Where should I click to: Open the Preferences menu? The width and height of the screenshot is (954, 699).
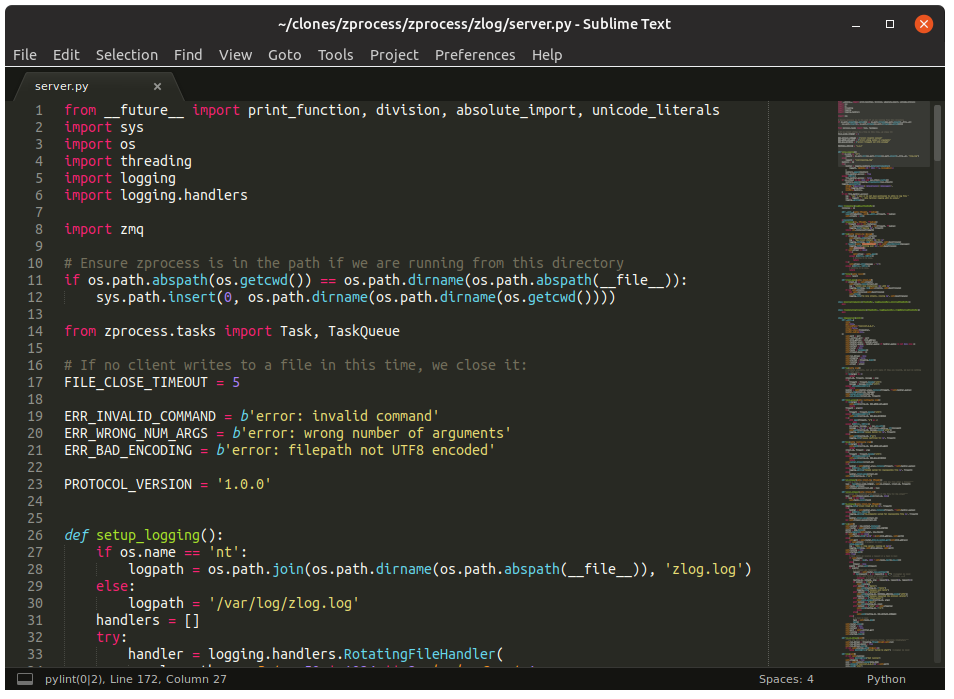[475, 55]
